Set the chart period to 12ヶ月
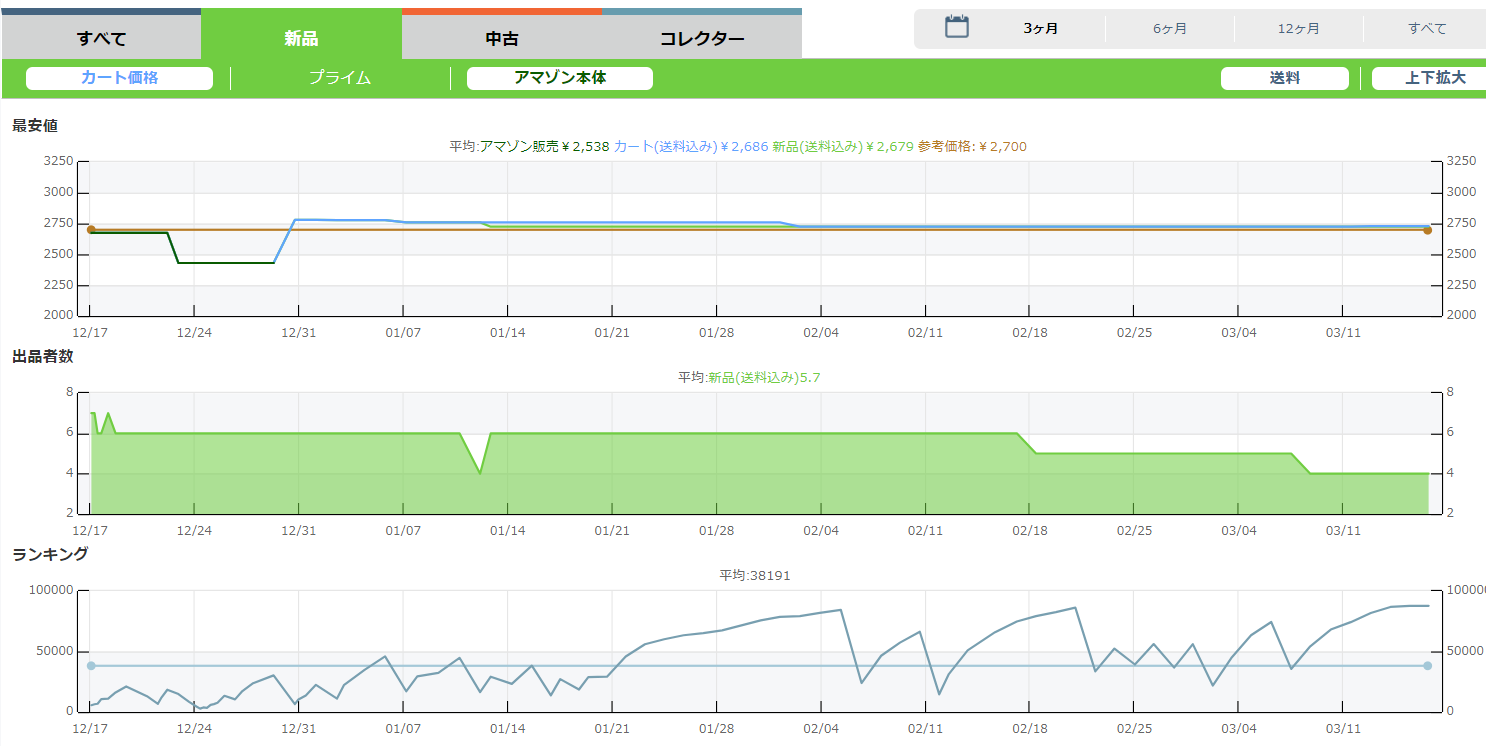This screenshot has height=746, width=1486. point(1298,29)
